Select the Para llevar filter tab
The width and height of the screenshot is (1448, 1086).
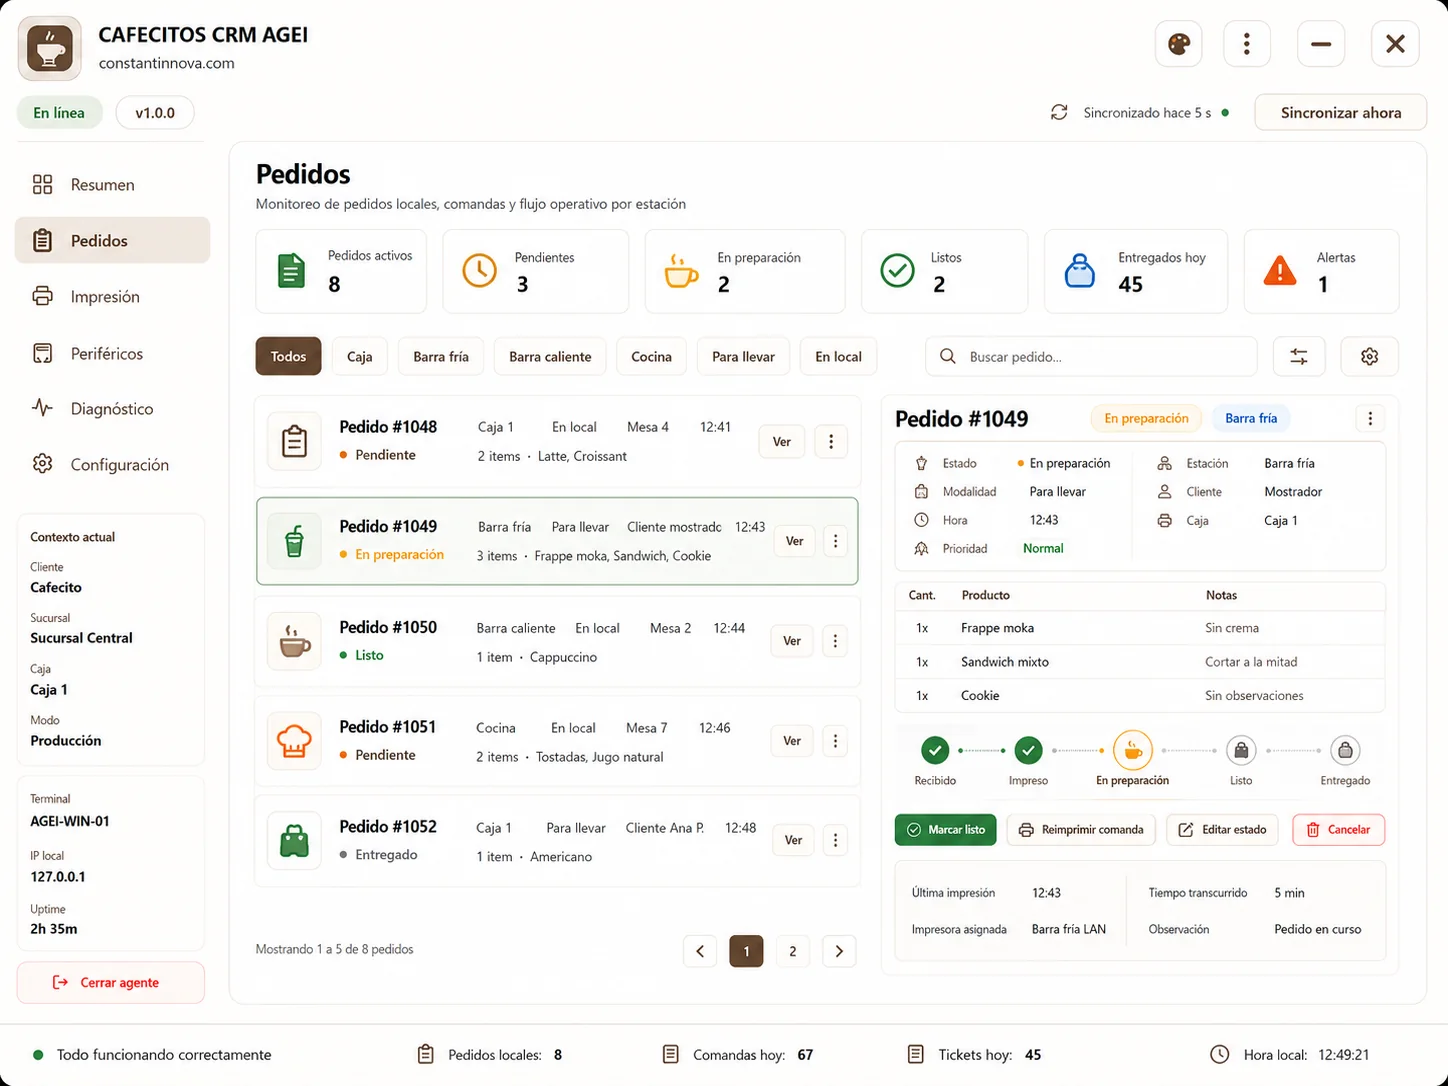[x=743, y=356]
